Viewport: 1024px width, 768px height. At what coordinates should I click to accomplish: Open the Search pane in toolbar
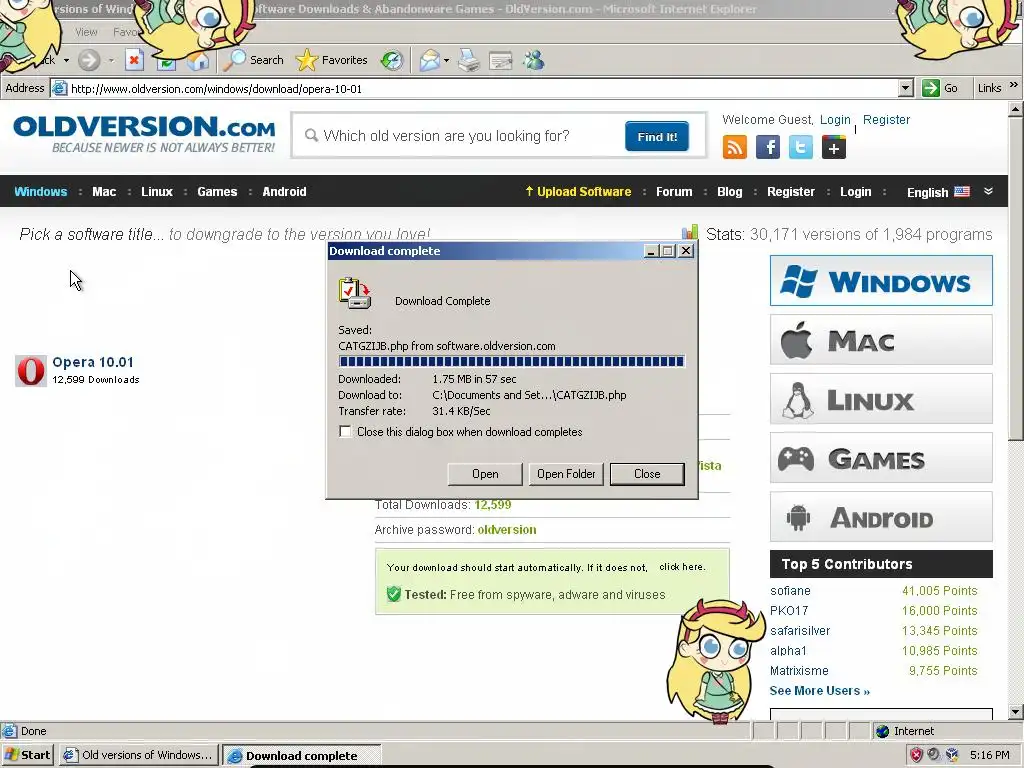254,60
